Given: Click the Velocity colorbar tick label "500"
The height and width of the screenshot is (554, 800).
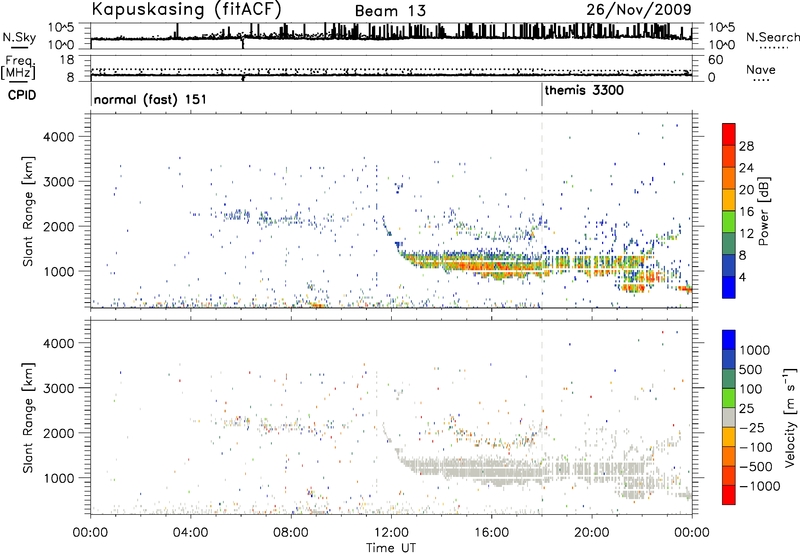Looking at the screenshot, I should tap(751, 369).
